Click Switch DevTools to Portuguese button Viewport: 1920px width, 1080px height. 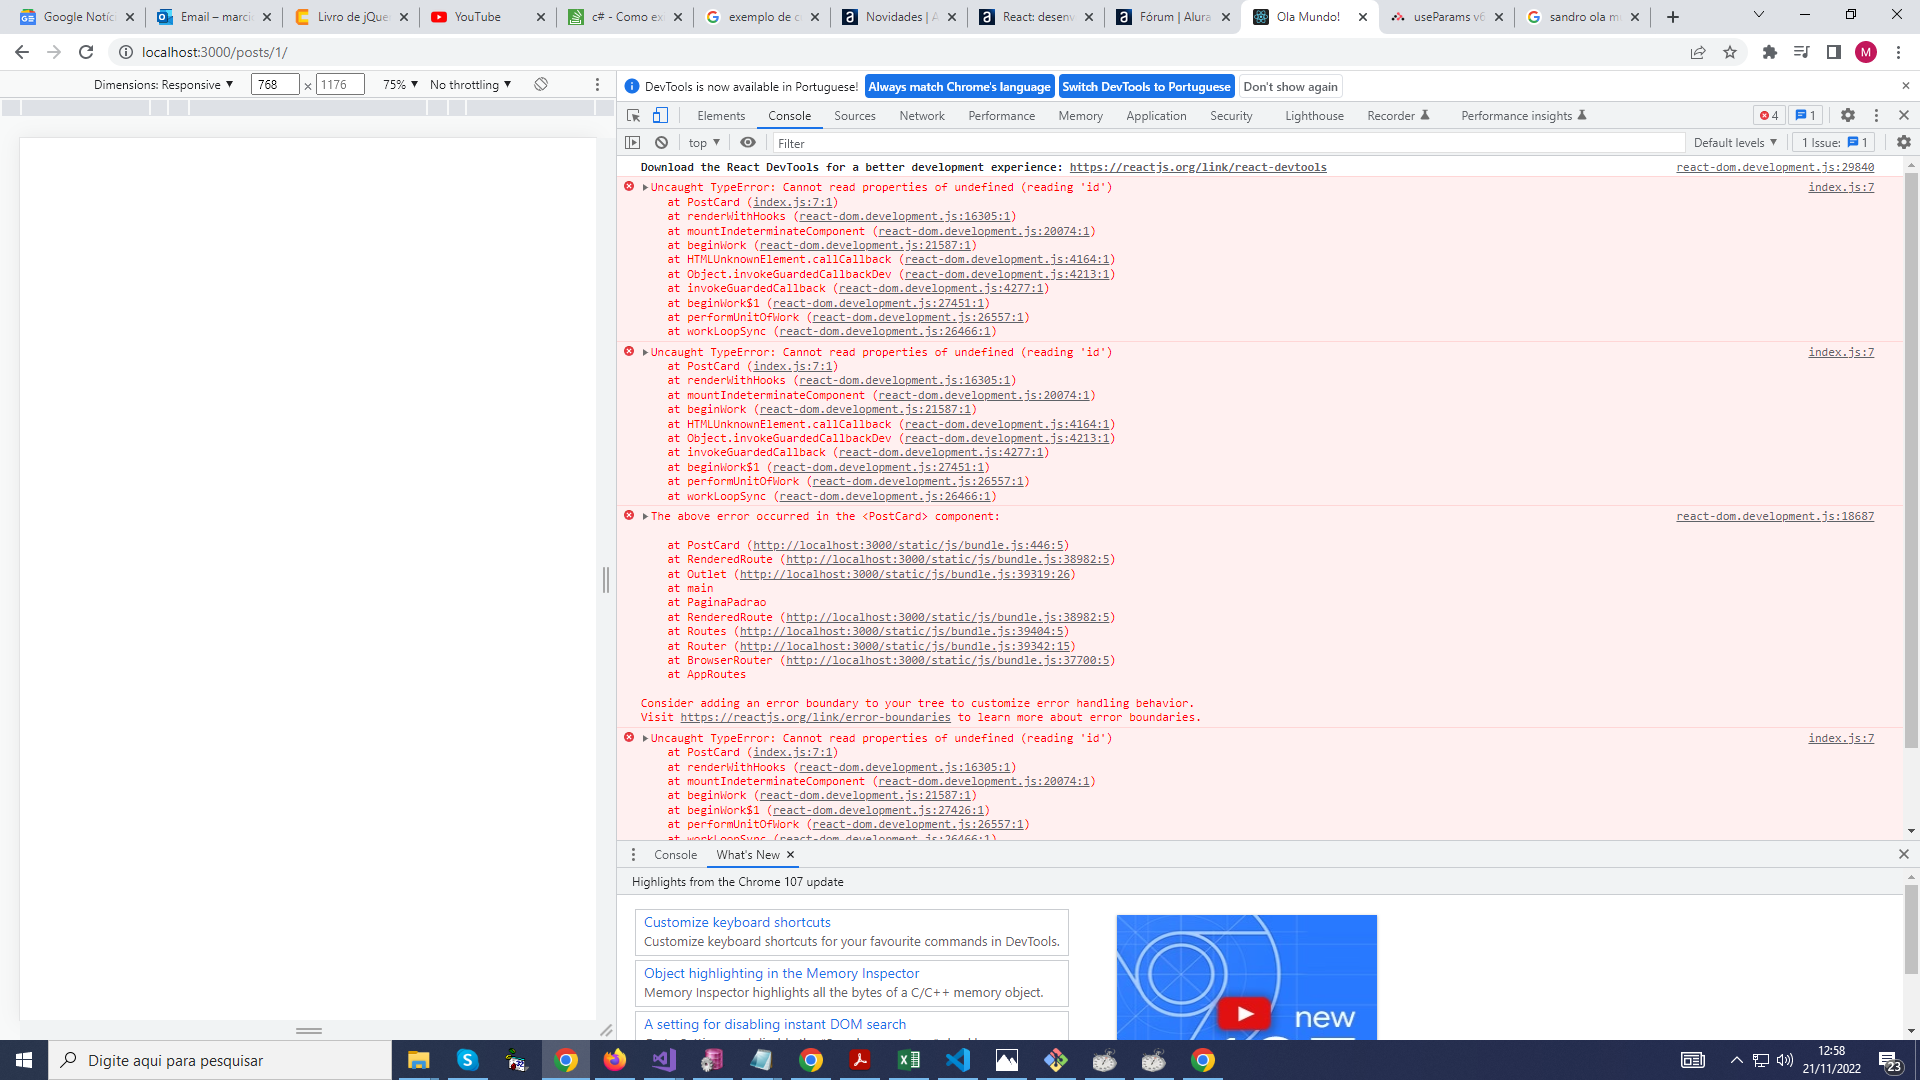coord(1146,87)
